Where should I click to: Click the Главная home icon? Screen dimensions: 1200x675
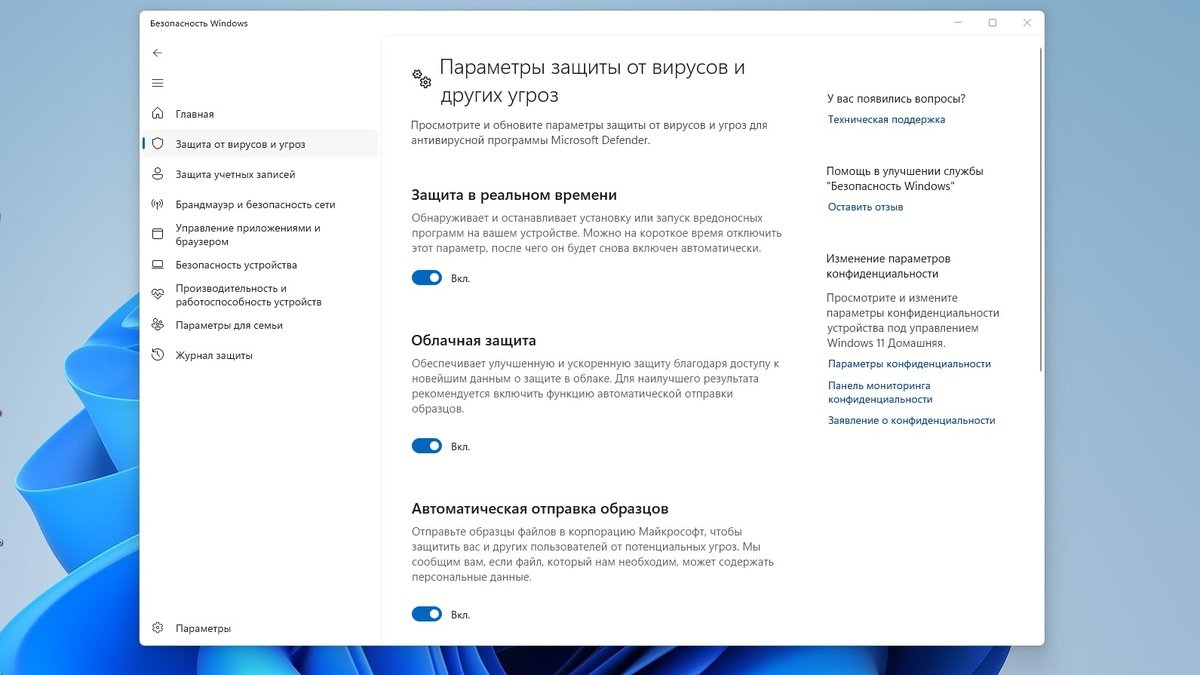pos(157,114)
